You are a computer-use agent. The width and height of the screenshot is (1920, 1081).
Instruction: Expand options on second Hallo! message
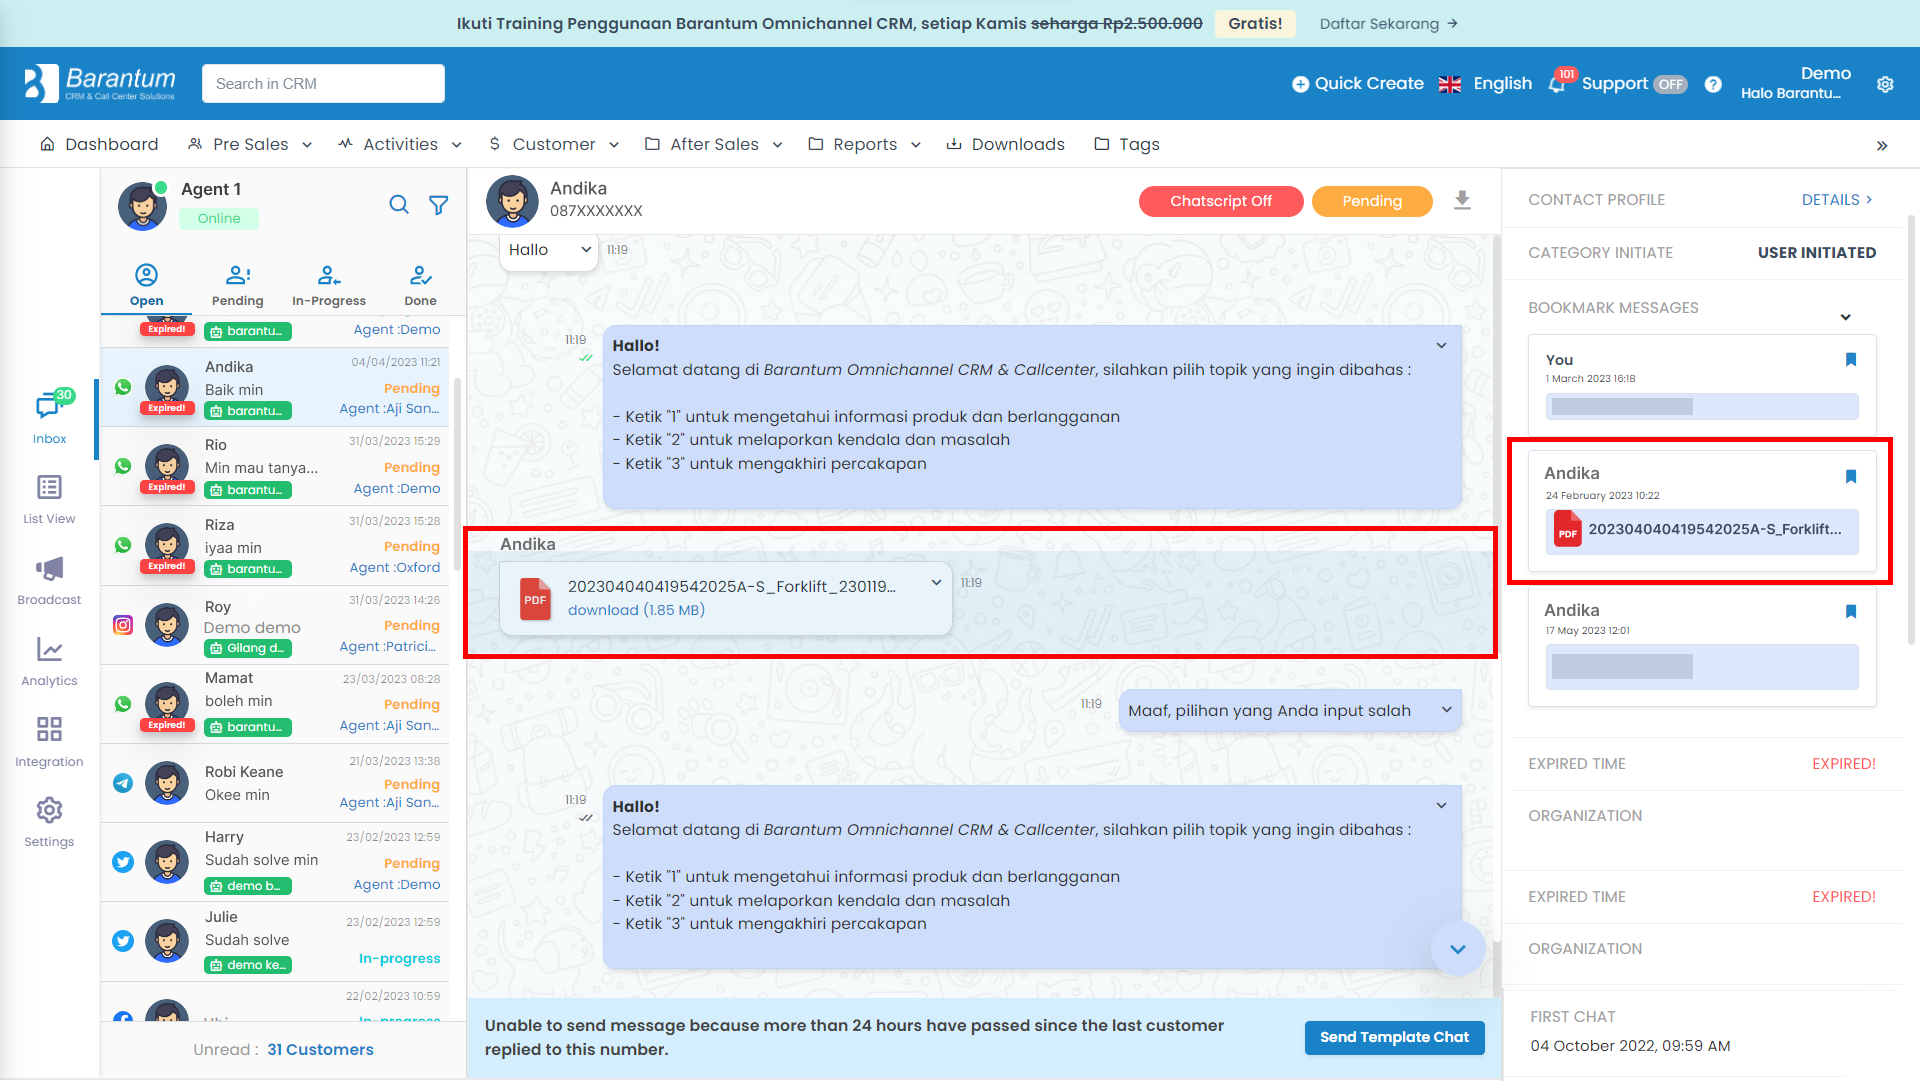[1441, 806]
